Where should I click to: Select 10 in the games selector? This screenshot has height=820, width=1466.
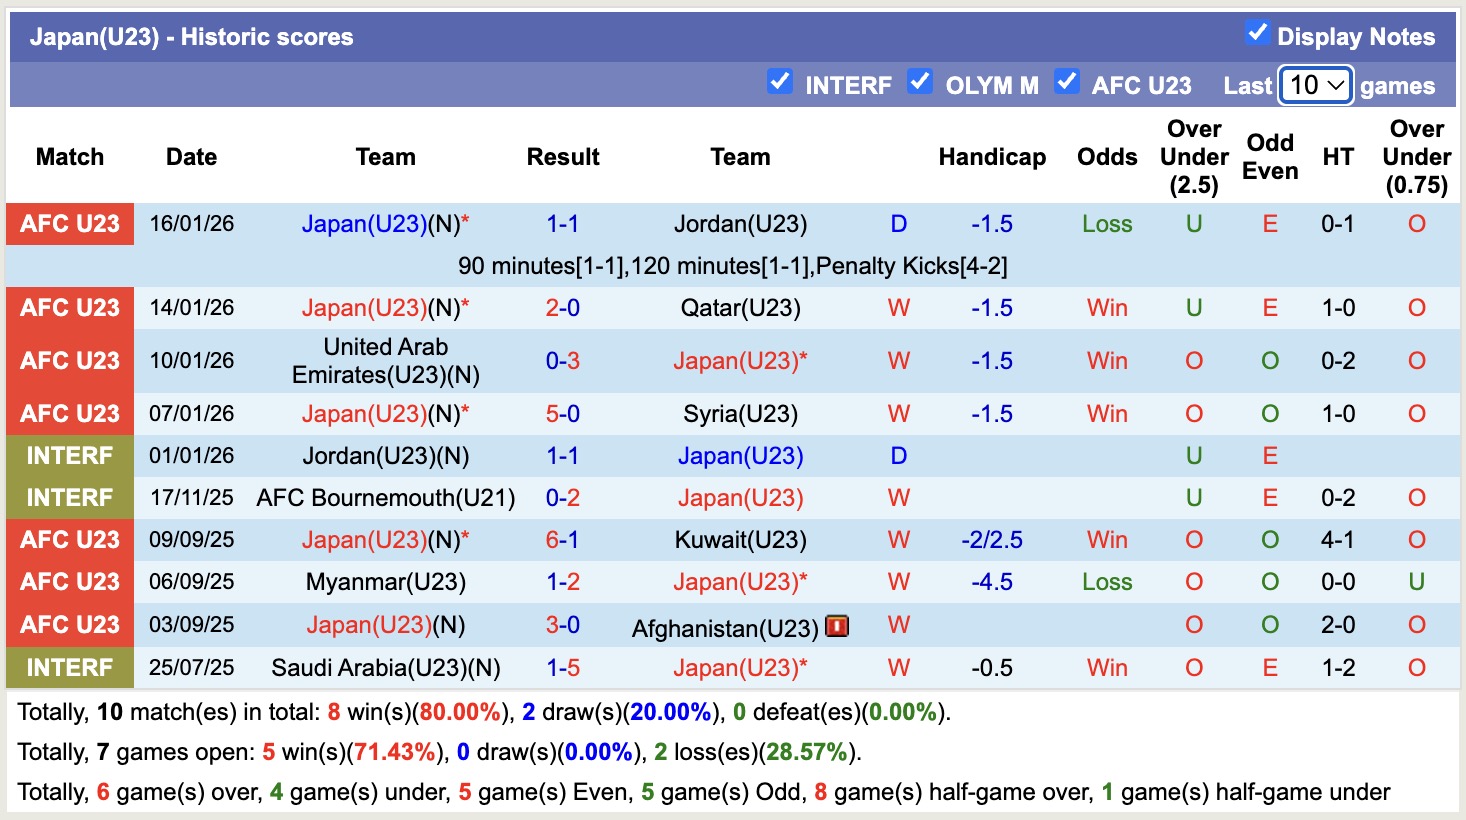click(x=1314, y=86)
